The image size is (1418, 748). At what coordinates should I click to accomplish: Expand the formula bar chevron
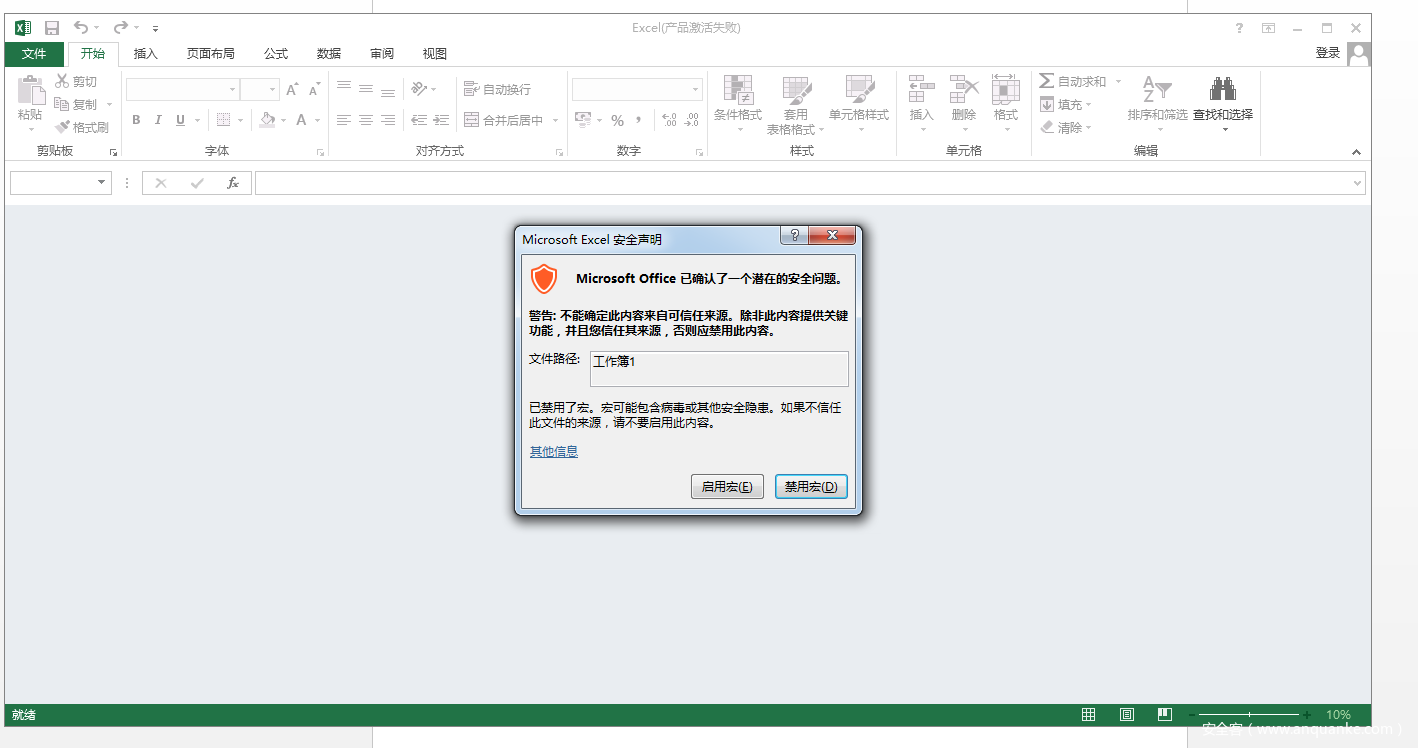pos(1357,183)
